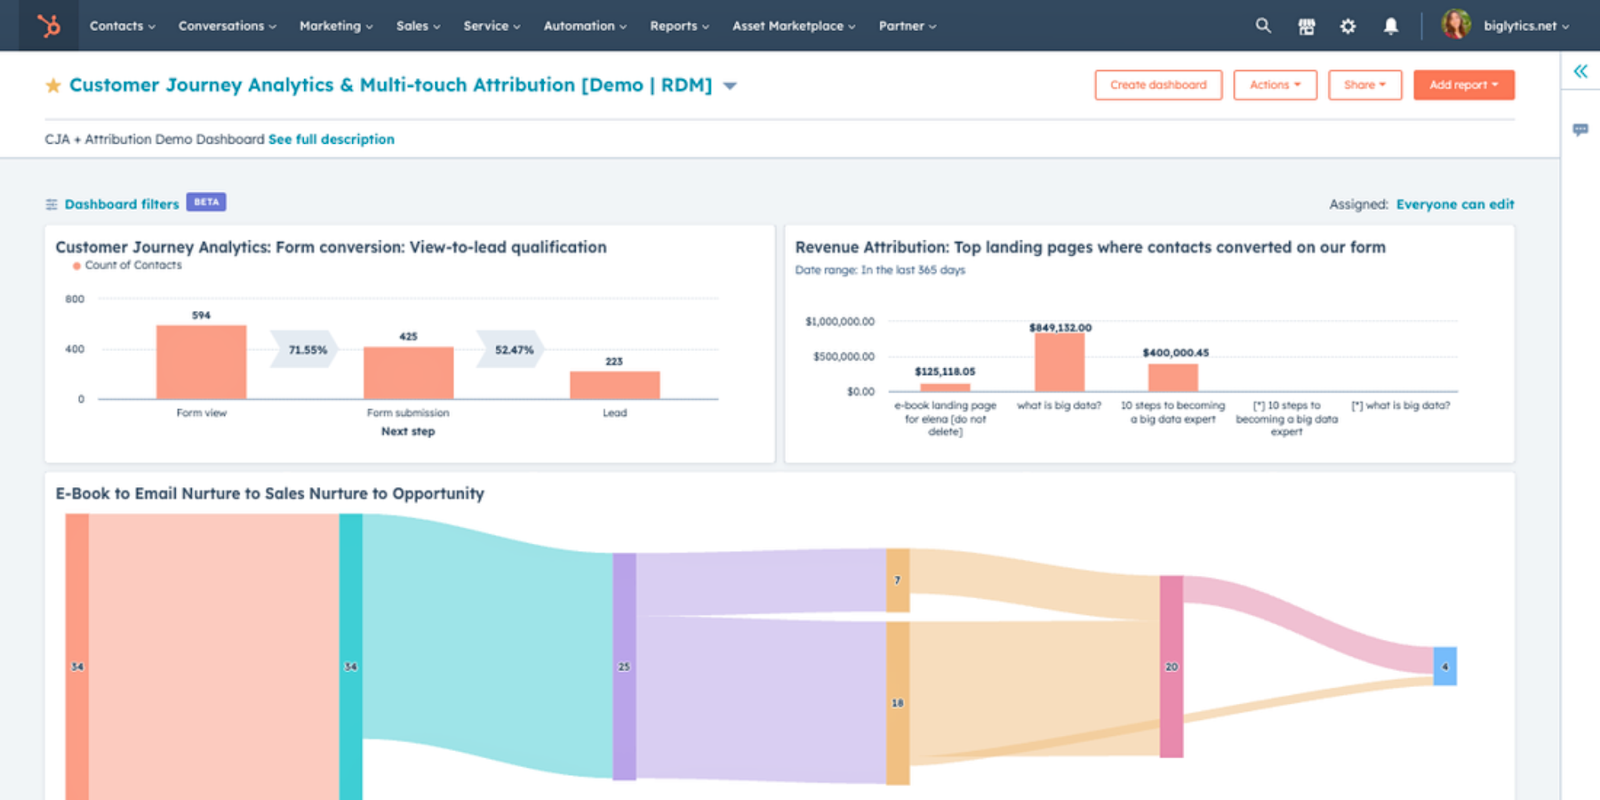Click the $400,000.45 revenue bar

click(x=1173, y=377)
